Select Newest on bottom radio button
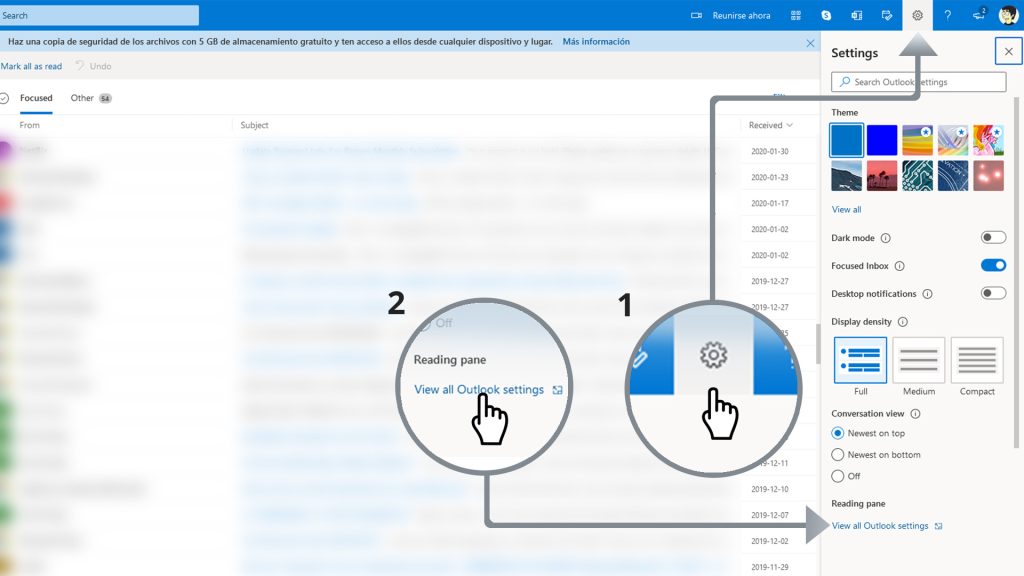 (x=837, y=455)
